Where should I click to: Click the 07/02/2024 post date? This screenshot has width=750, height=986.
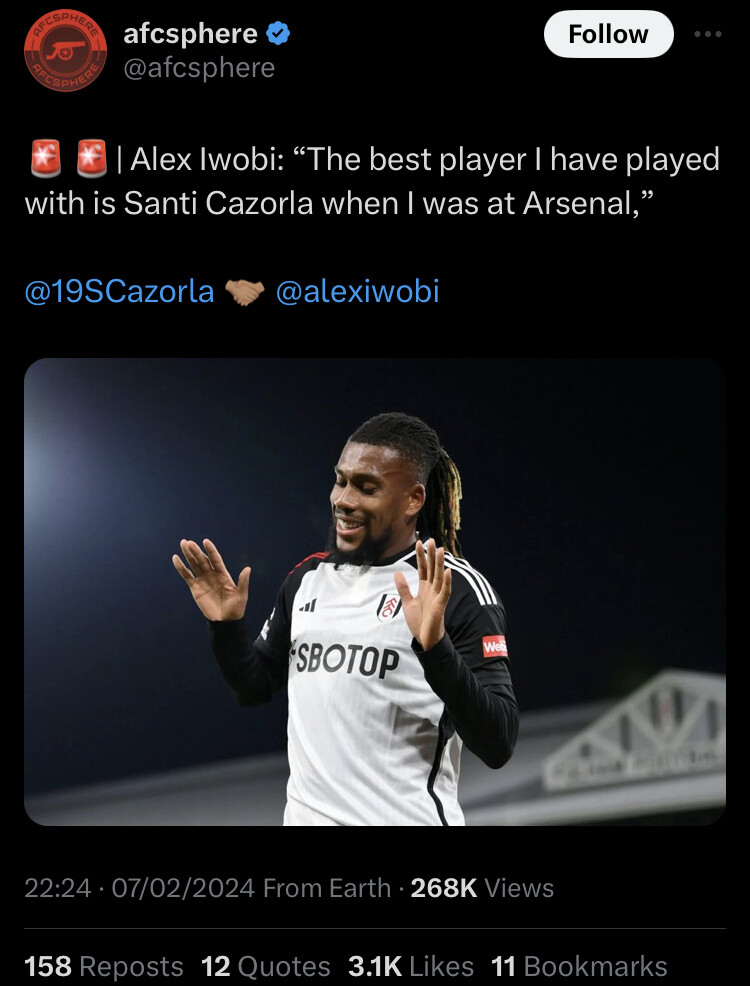click(184, 888)
